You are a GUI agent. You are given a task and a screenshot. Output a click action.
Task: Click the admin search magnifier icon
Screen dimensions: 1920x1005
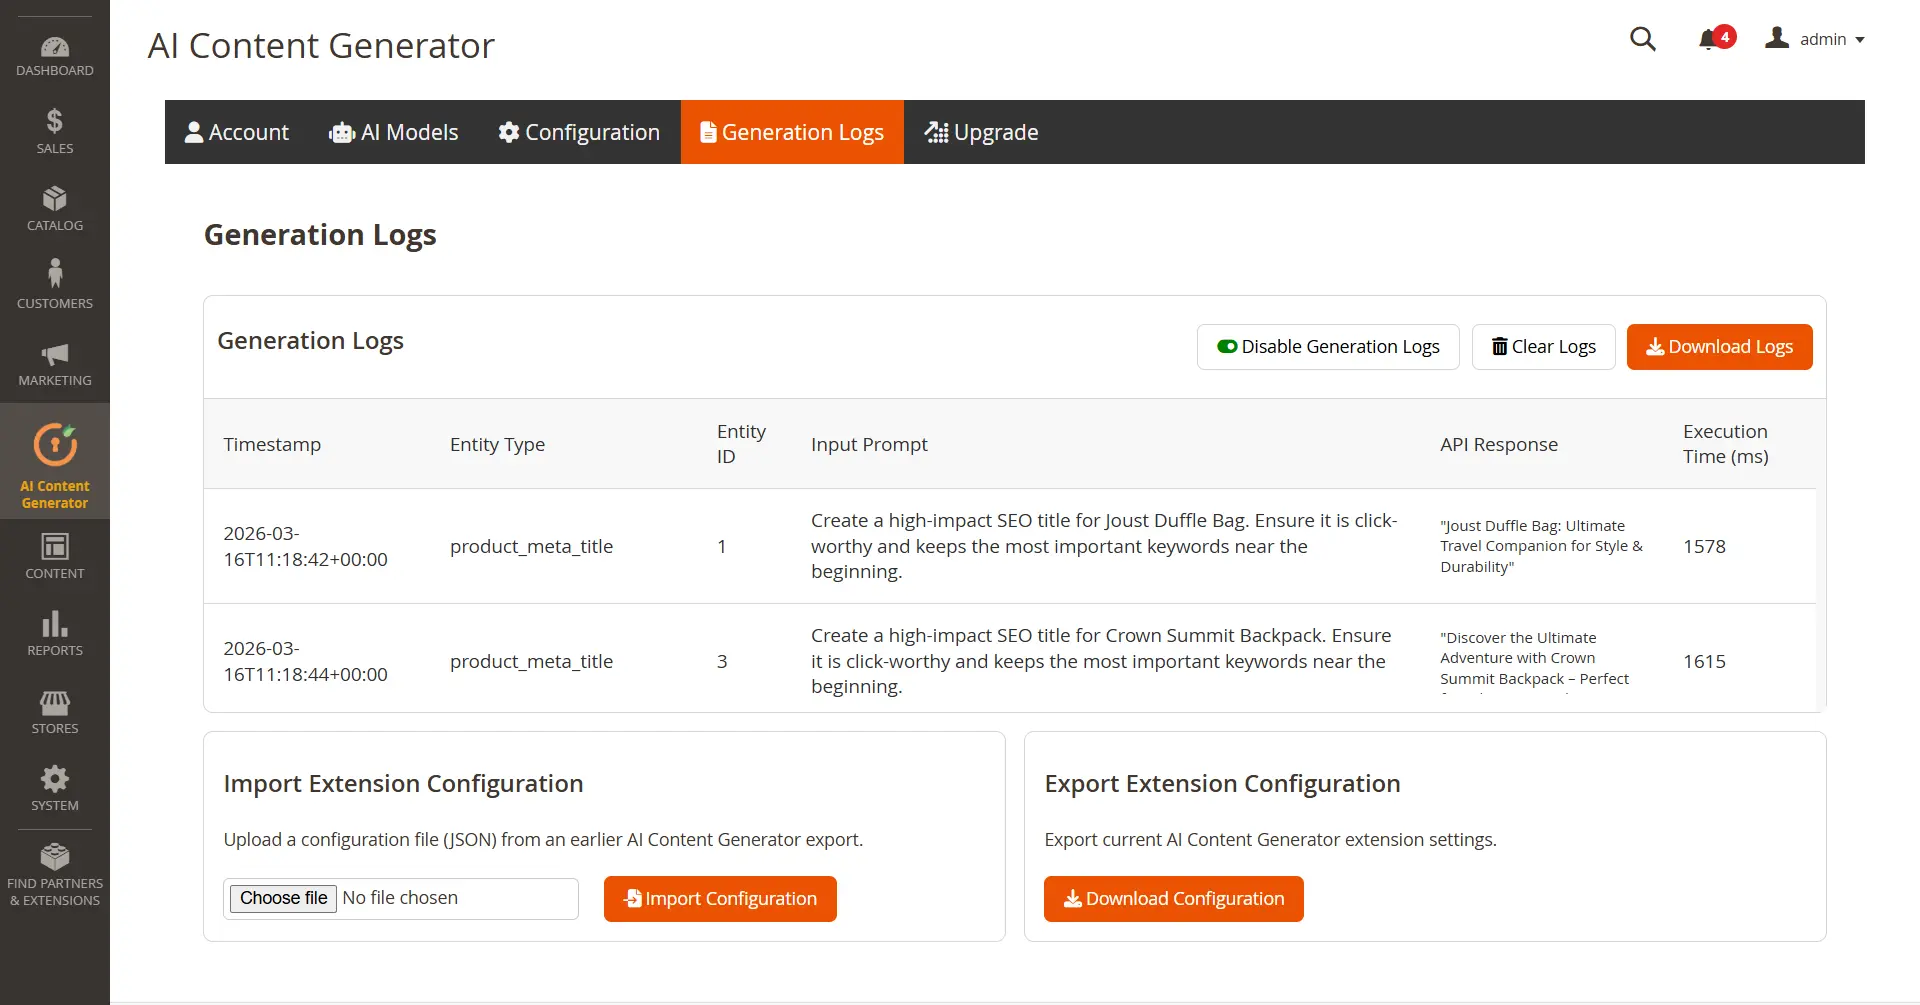[x=1643, y=38]
